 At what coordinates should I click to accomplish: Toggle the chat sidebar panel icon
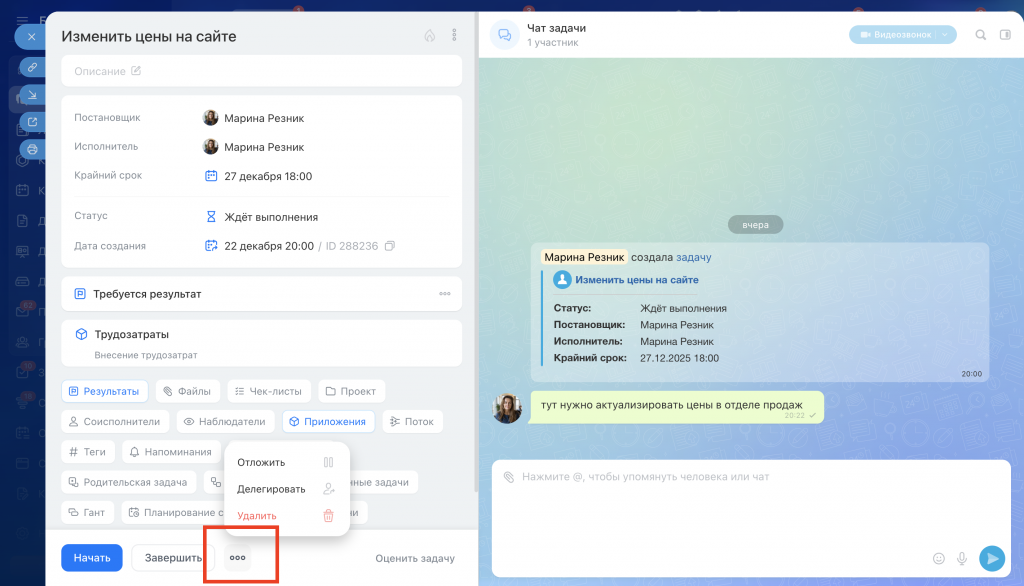pos(1007,35)
